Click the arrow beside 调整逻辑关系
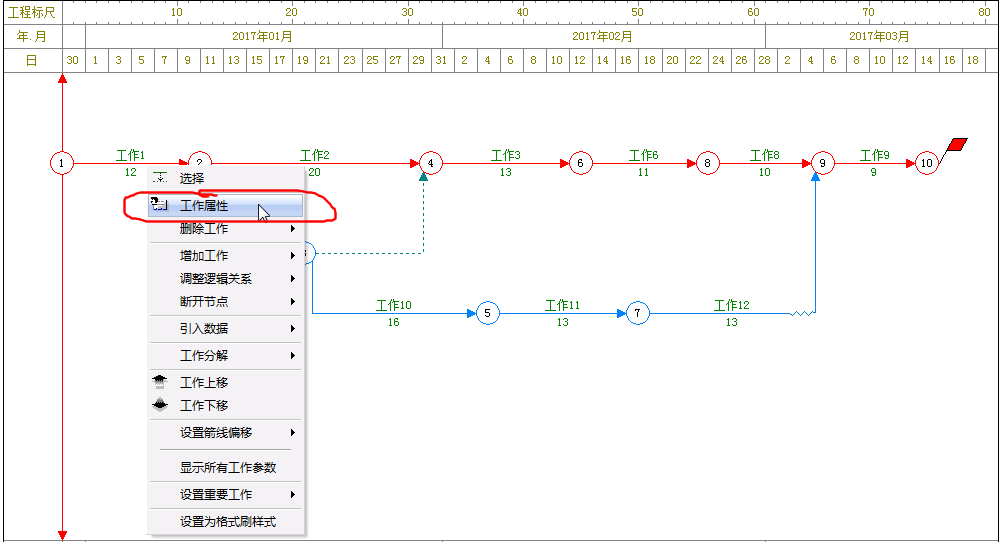1001x542 pixels. coord(292,278)
